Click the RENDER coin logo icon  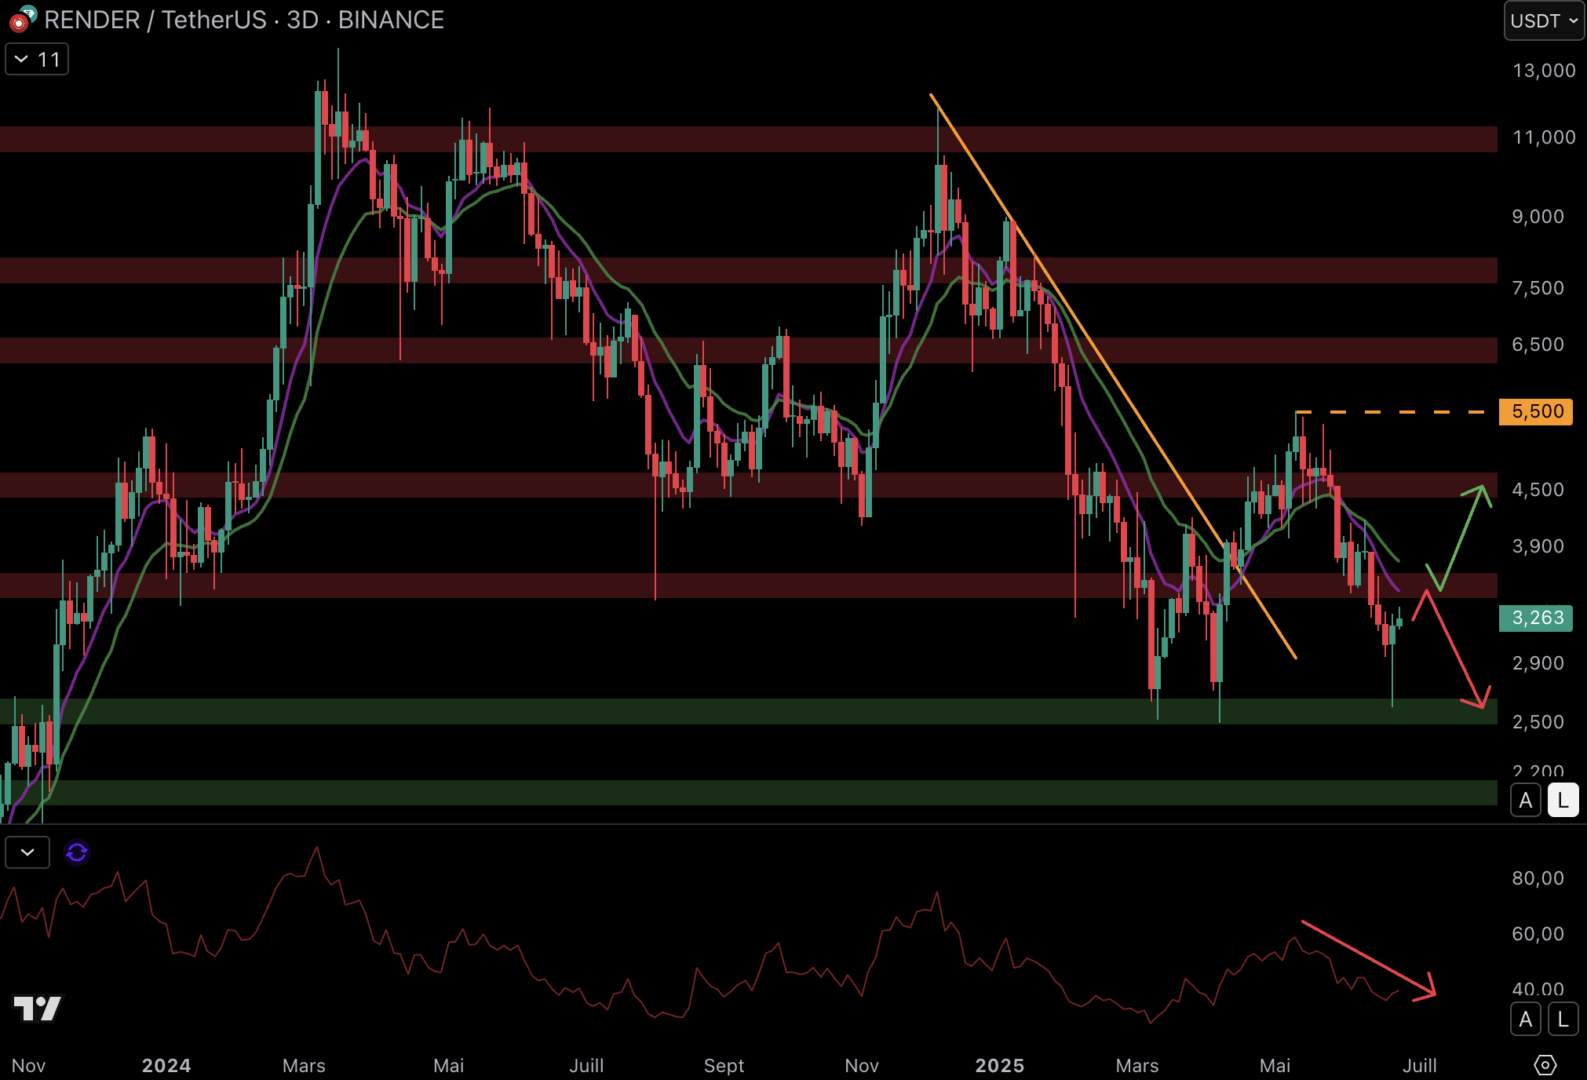(x=22, y=19)
